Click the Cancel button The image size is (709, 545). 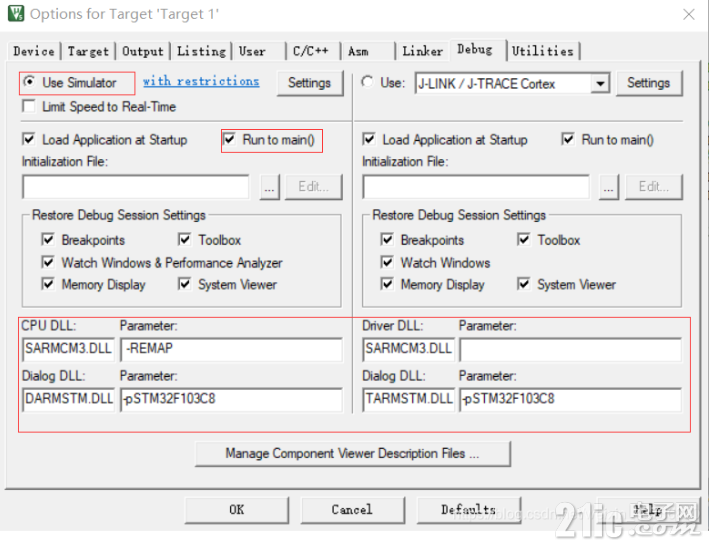(x=352, y=510)
